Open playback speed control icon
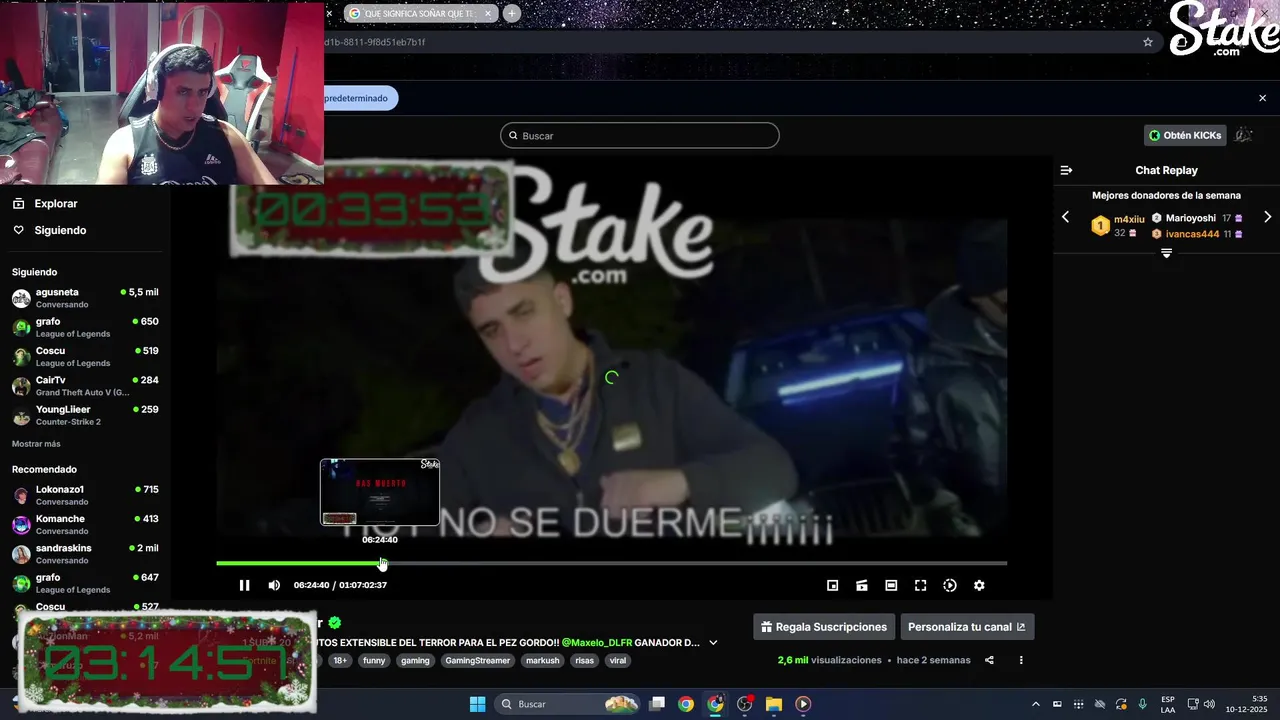The image size is (1280, 720). 950,585
